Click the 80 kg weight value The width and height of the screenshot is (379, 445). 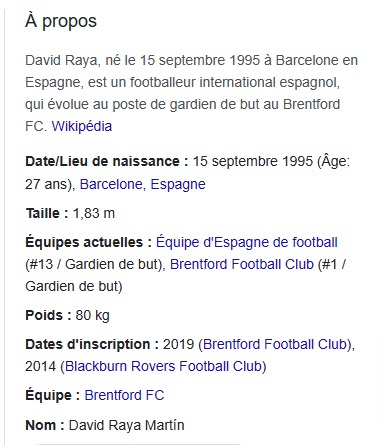(x=92, y=316)
